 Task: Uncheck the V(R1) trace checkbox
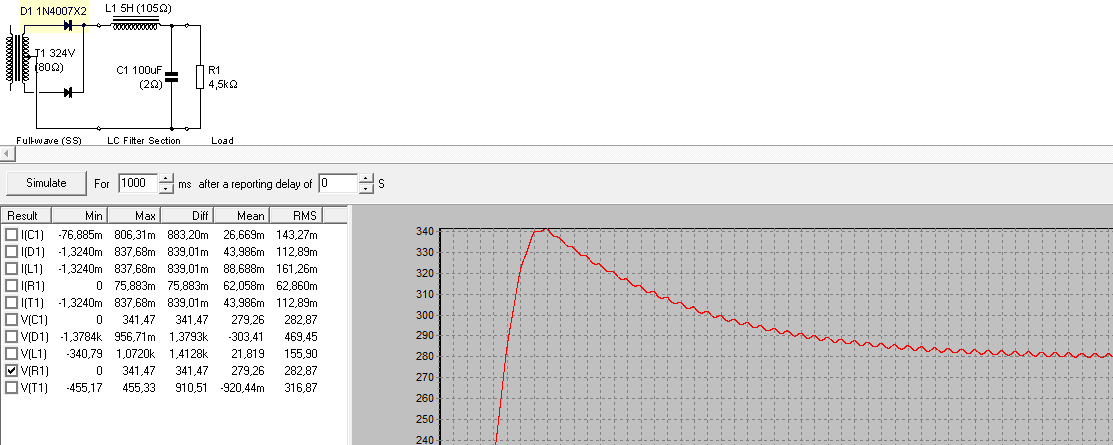(x=11, y=370)
